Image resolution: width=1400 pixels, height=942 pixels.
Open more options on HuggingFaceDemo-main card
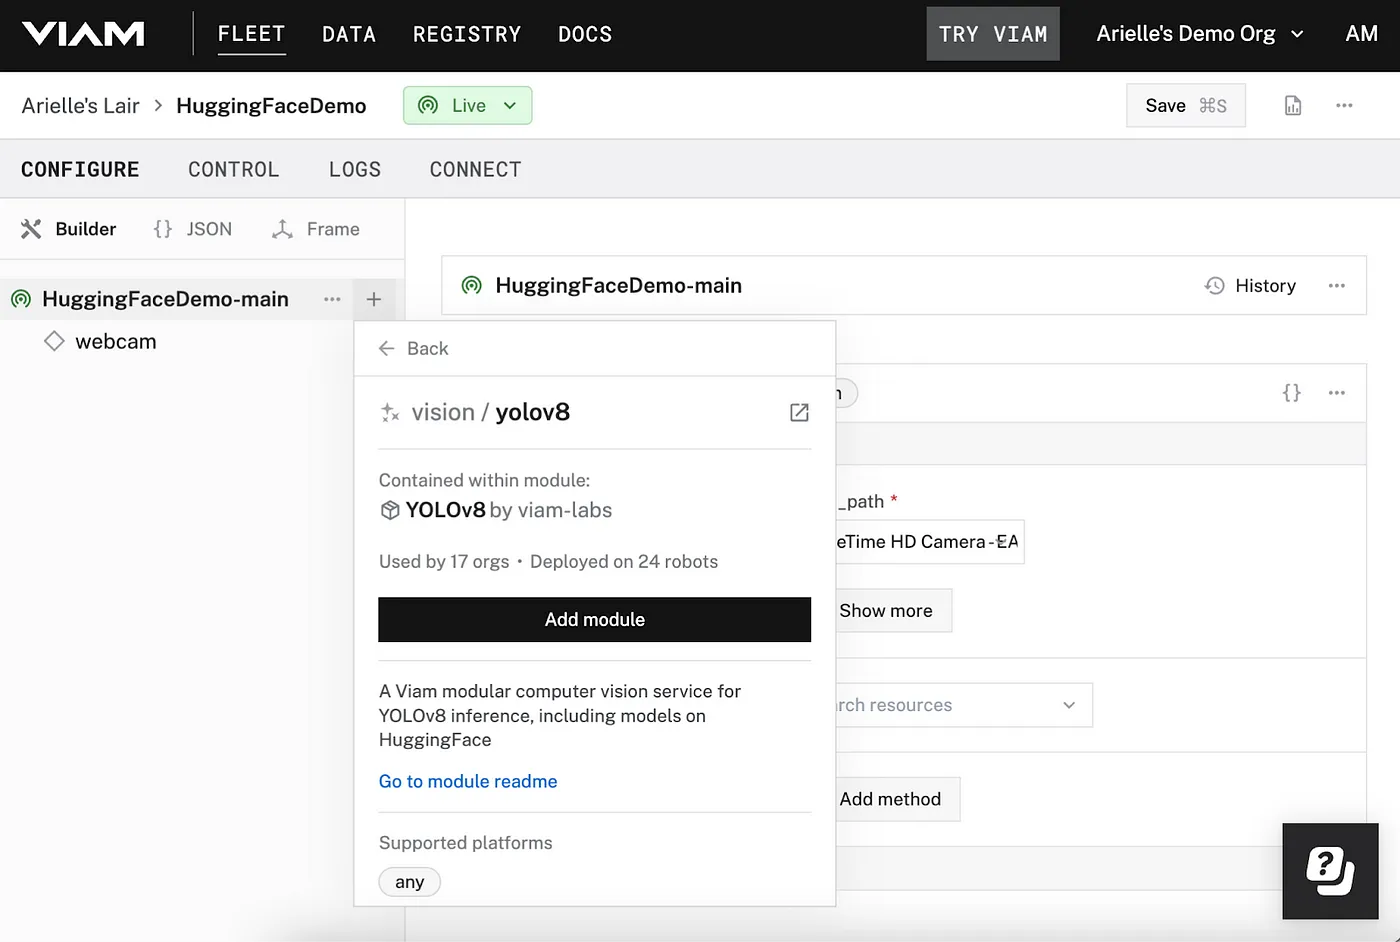1337,286
